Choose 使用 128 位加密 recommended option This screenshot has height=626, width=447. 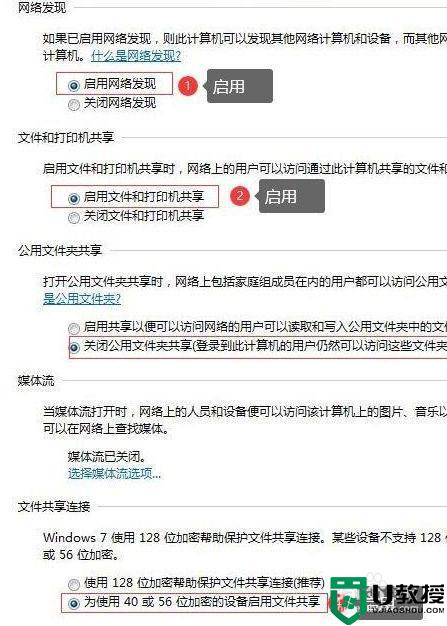[x=73, y=584]
